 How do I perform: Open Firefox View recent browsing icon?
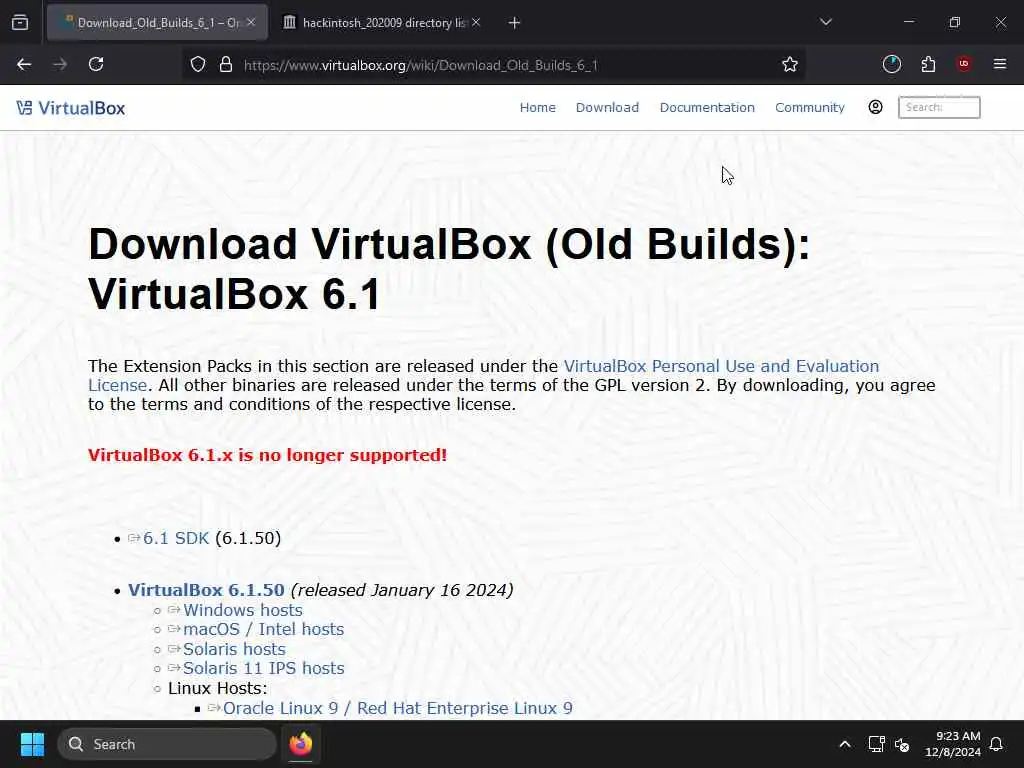tap(20, 23)
